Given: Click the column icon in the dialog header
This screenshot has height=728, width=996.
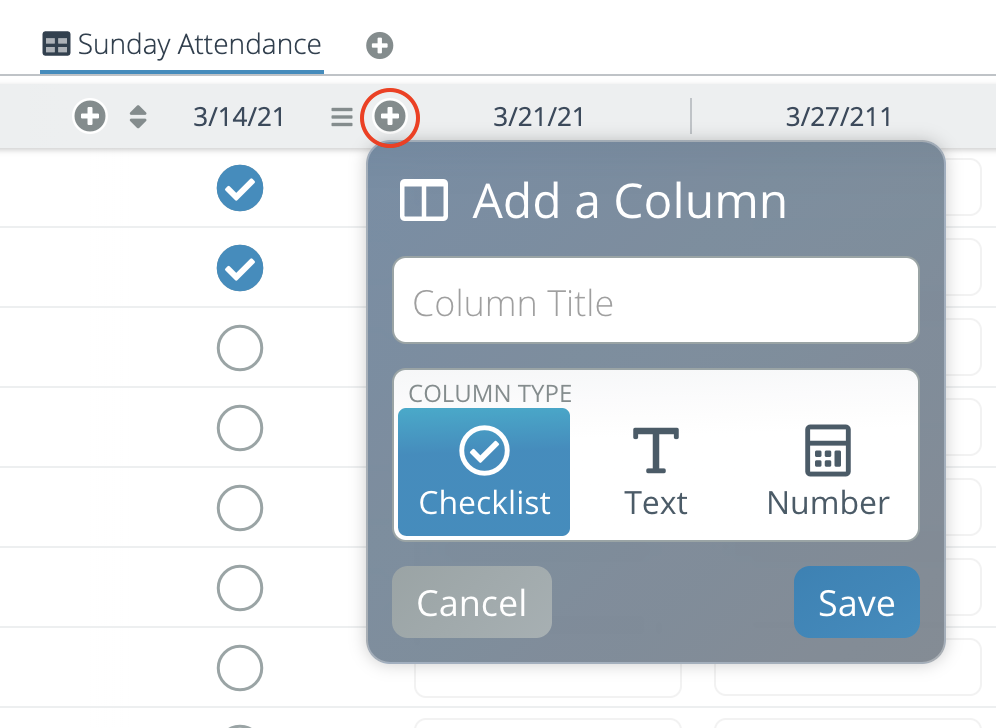Looking at the screenshot, I should (x=424, y=200).
